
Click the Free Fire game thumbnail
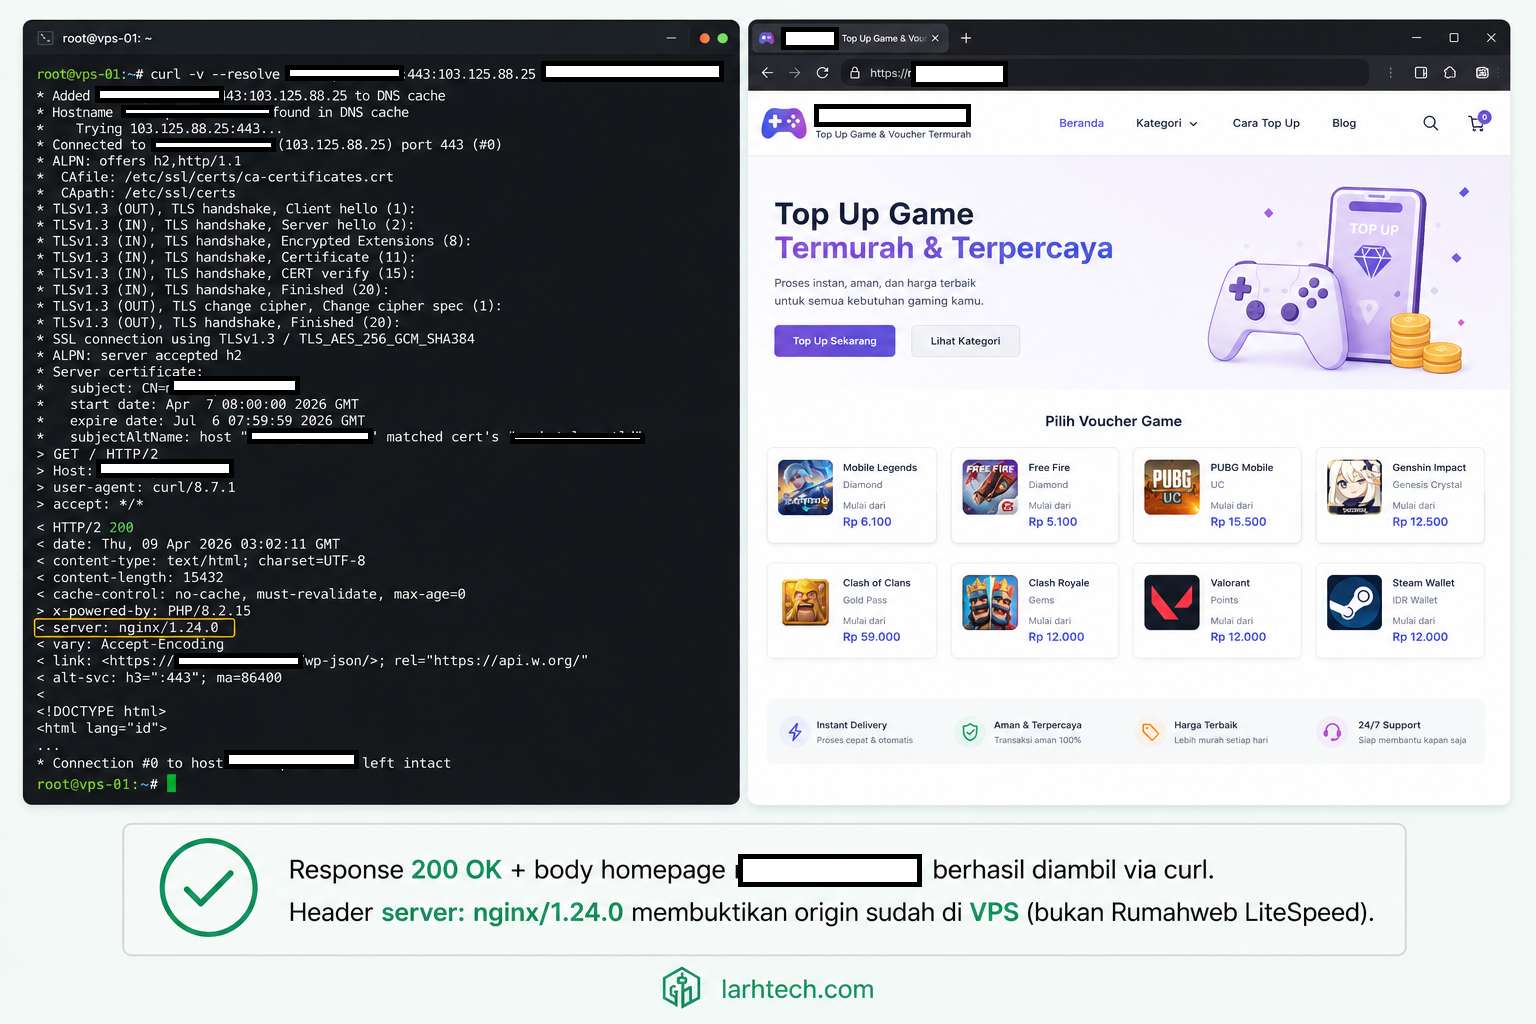click(x=990, y=487)
